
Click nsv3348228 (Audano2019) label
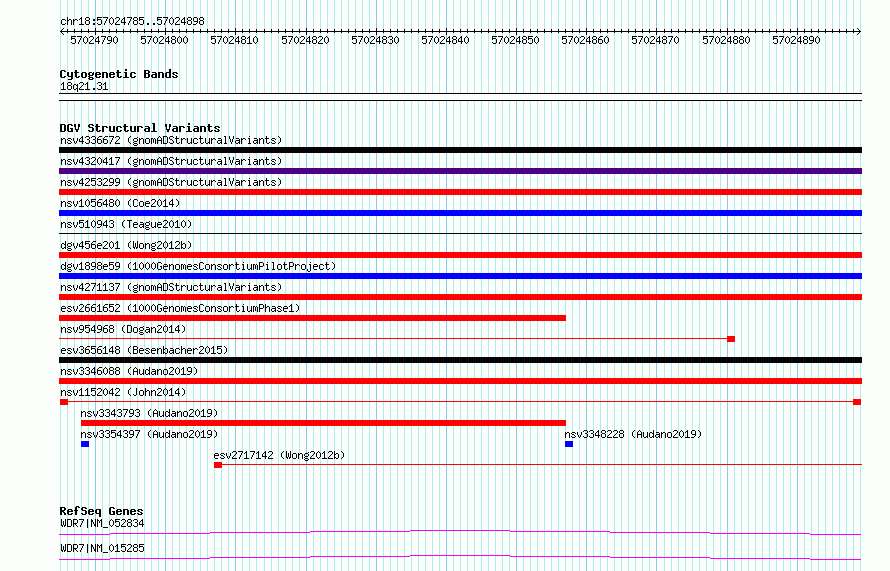point(633,434)
